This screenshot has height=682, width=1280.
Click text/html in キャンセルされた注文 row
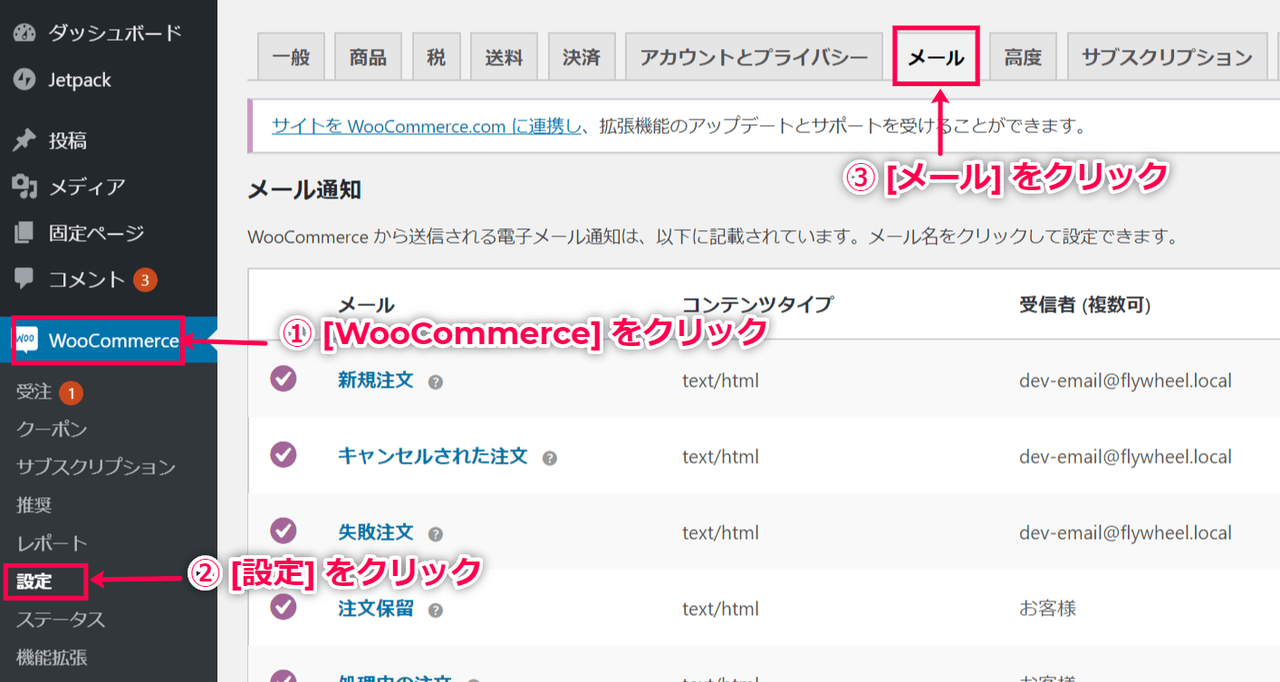click(x=720, y=457)
